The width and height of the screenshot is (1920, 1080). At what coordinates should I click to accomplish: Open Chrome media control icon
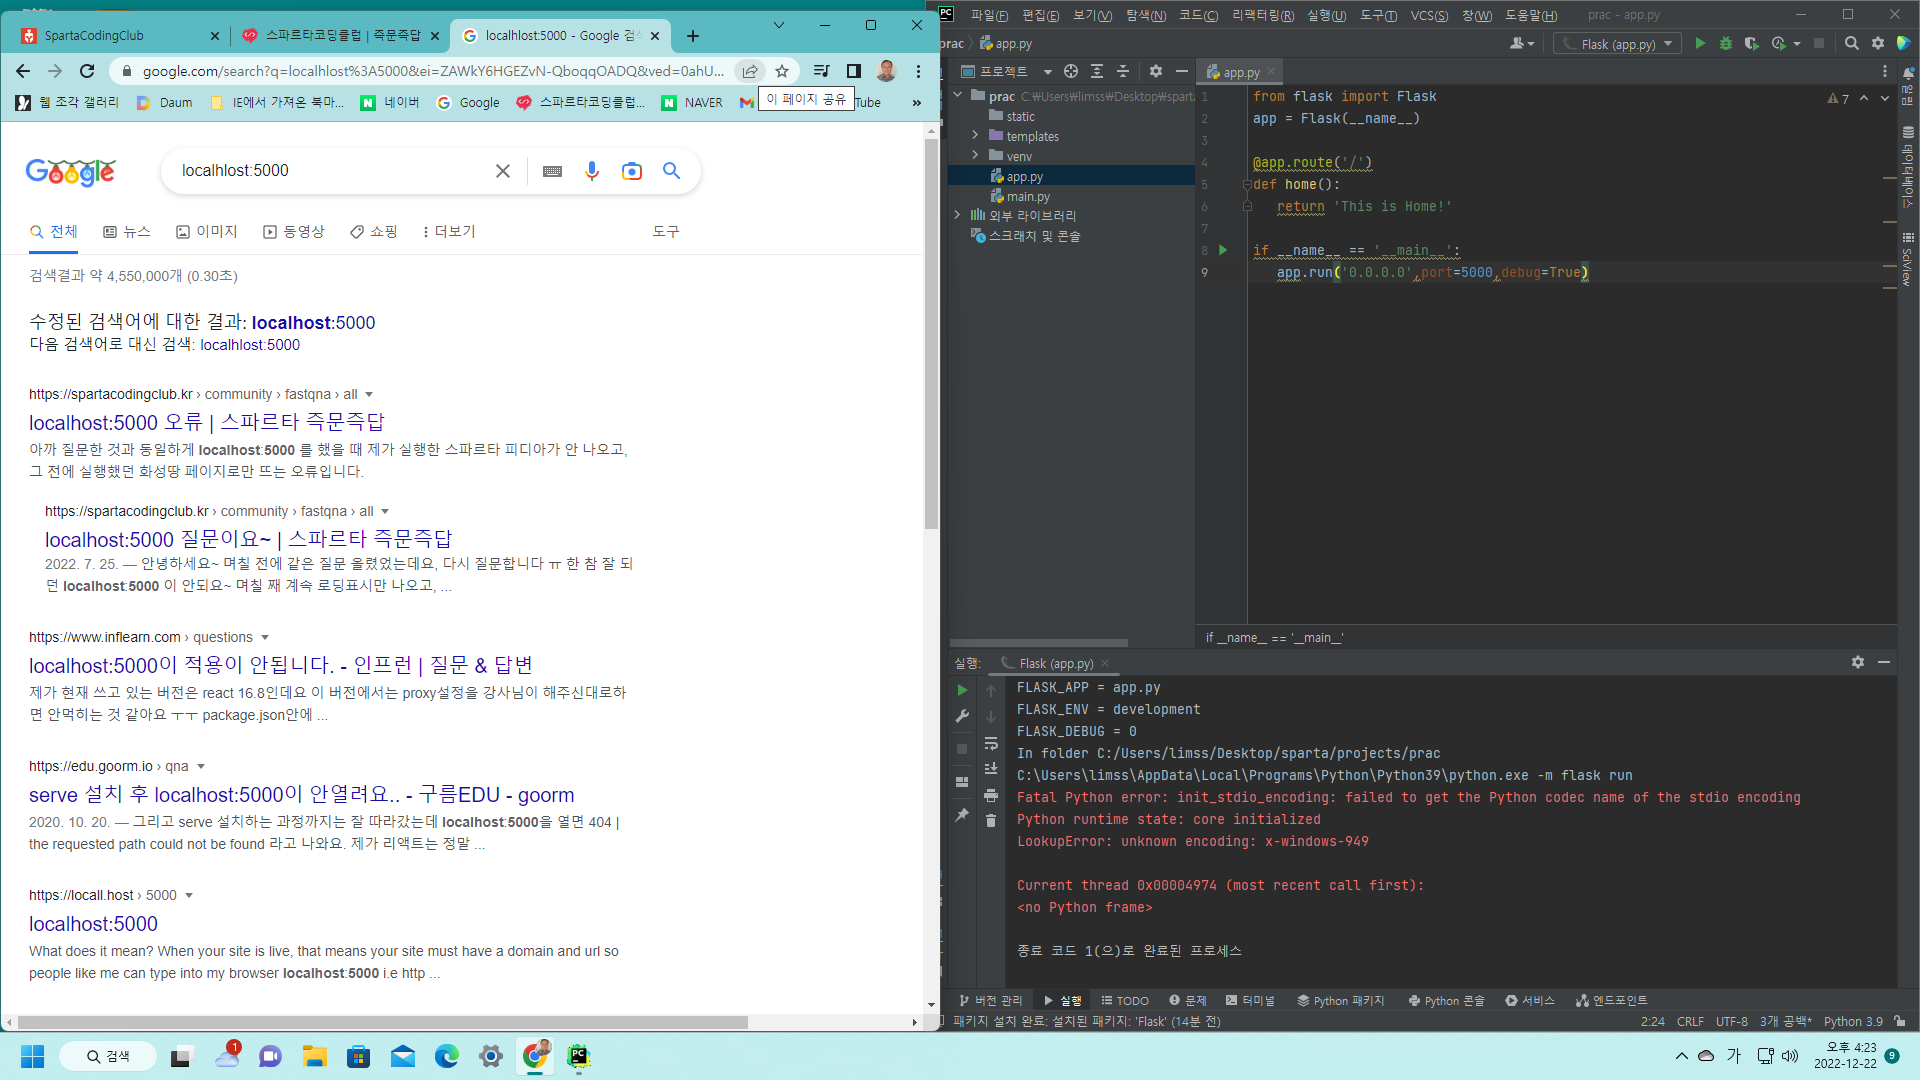point(821,71)
